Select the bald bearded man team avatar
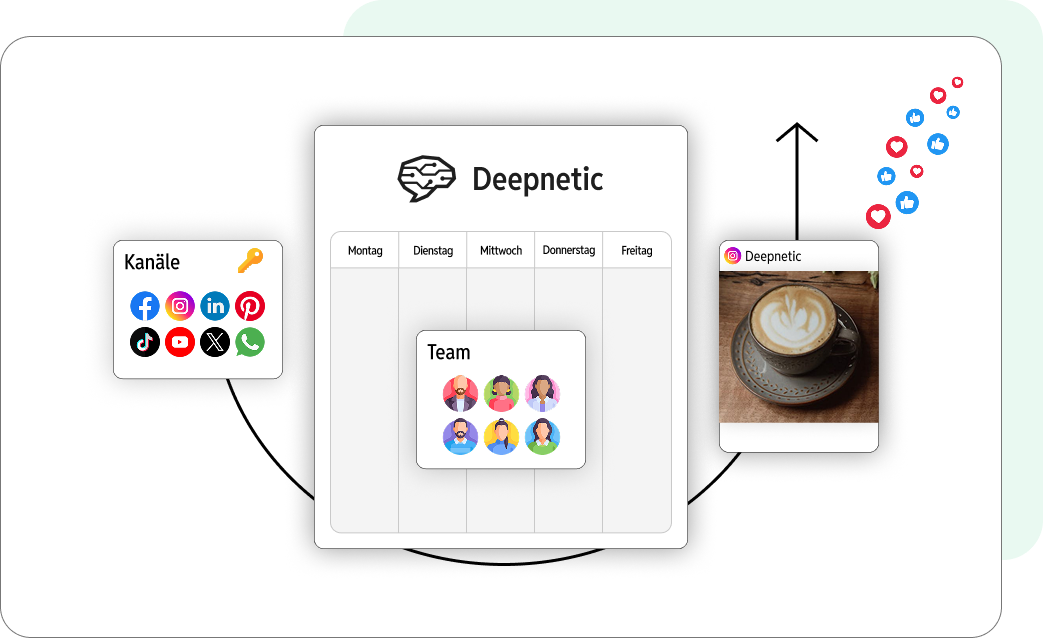This screenshot has height=638, width=1043. (x=461, y=394)
